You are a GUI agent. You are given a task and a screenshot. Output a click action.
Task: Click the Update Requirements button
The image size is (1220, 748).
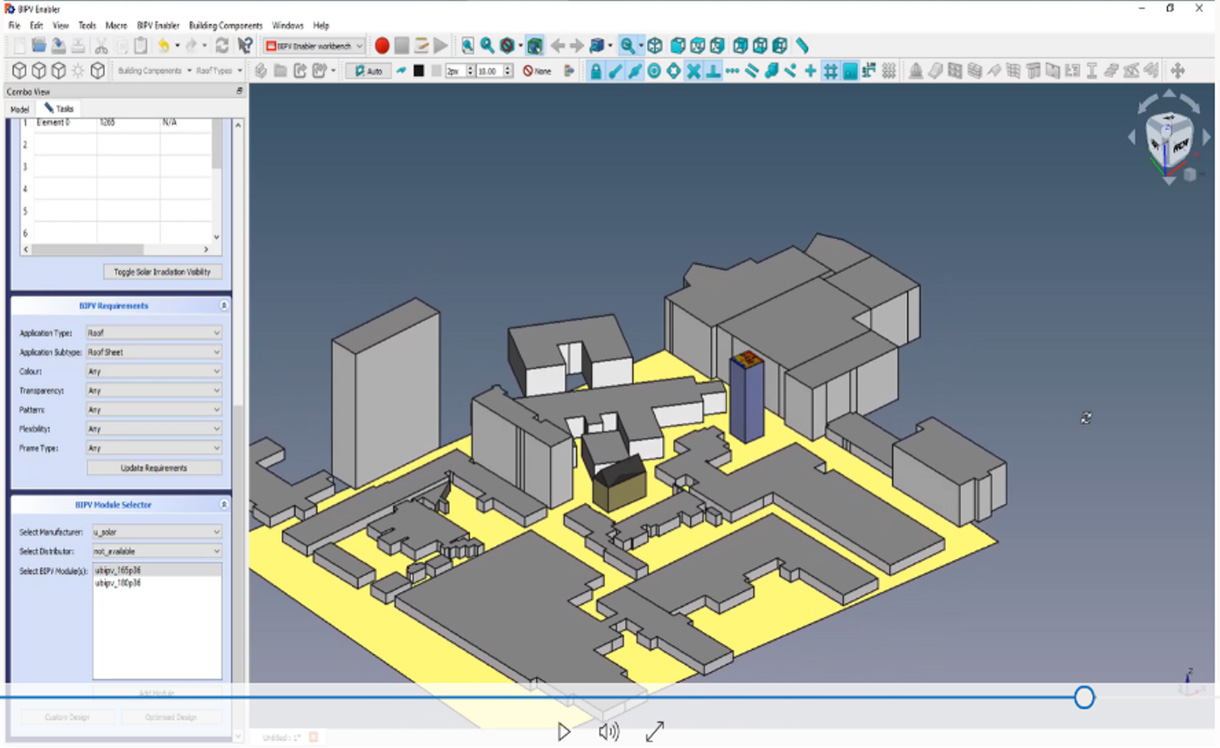click(154, 468)
